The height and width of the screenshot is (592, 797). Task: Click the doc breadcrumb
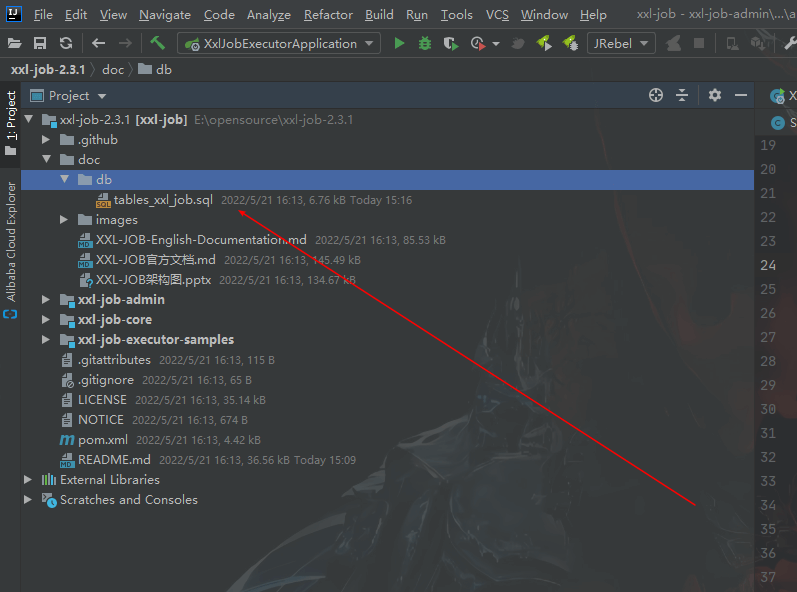[x=113, y=70]
